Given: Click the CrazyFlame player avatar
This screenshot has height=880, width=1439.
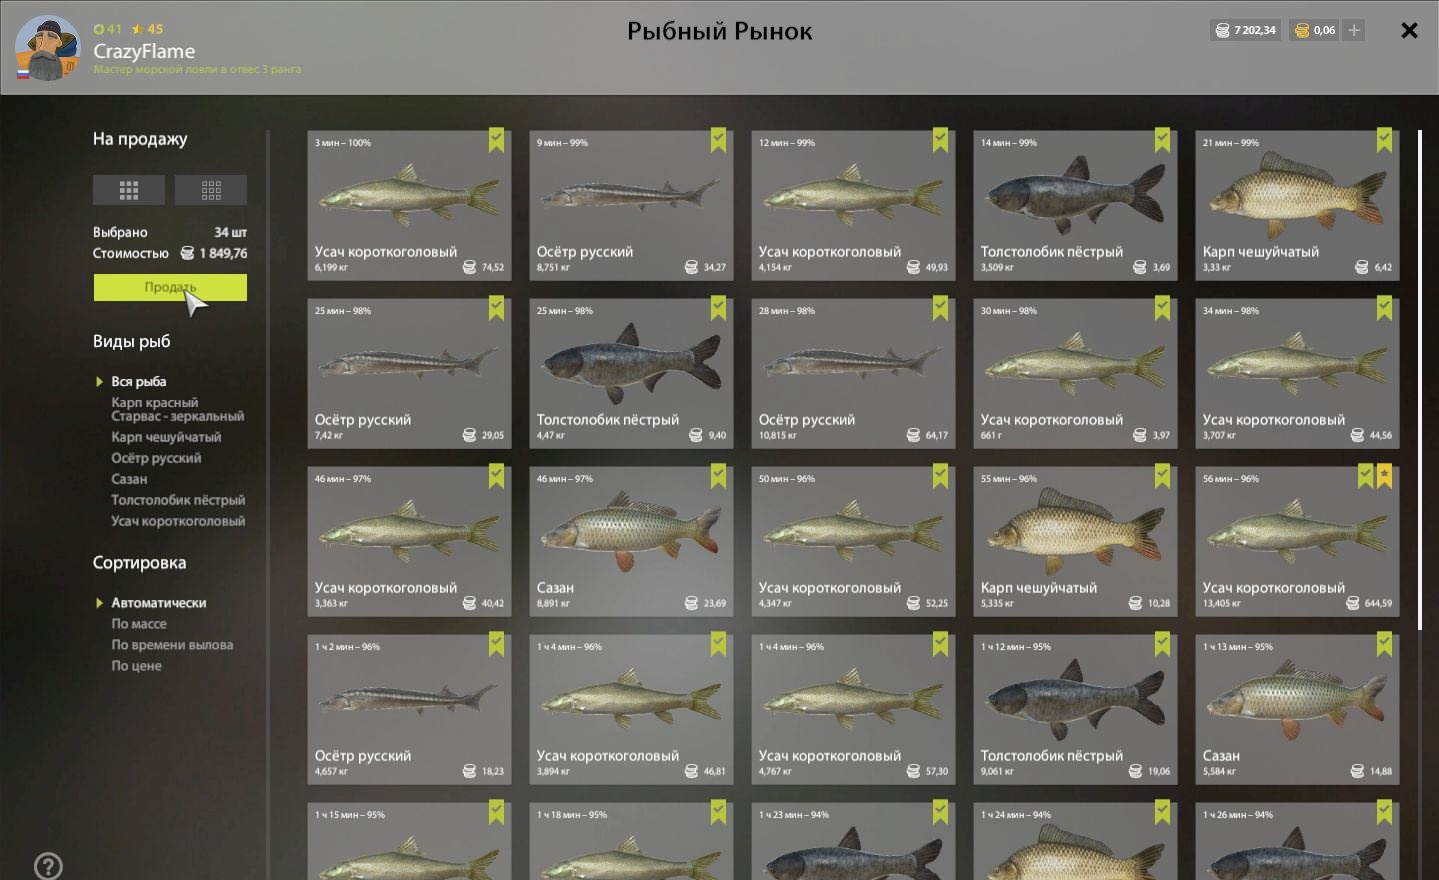Looking at the screenshot, I should (47, 48).
